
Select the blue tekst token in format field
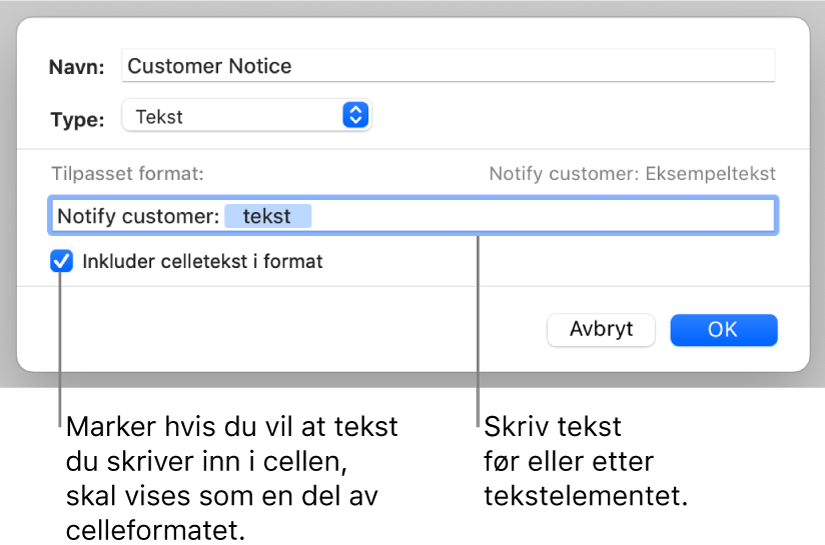[268, 216]
